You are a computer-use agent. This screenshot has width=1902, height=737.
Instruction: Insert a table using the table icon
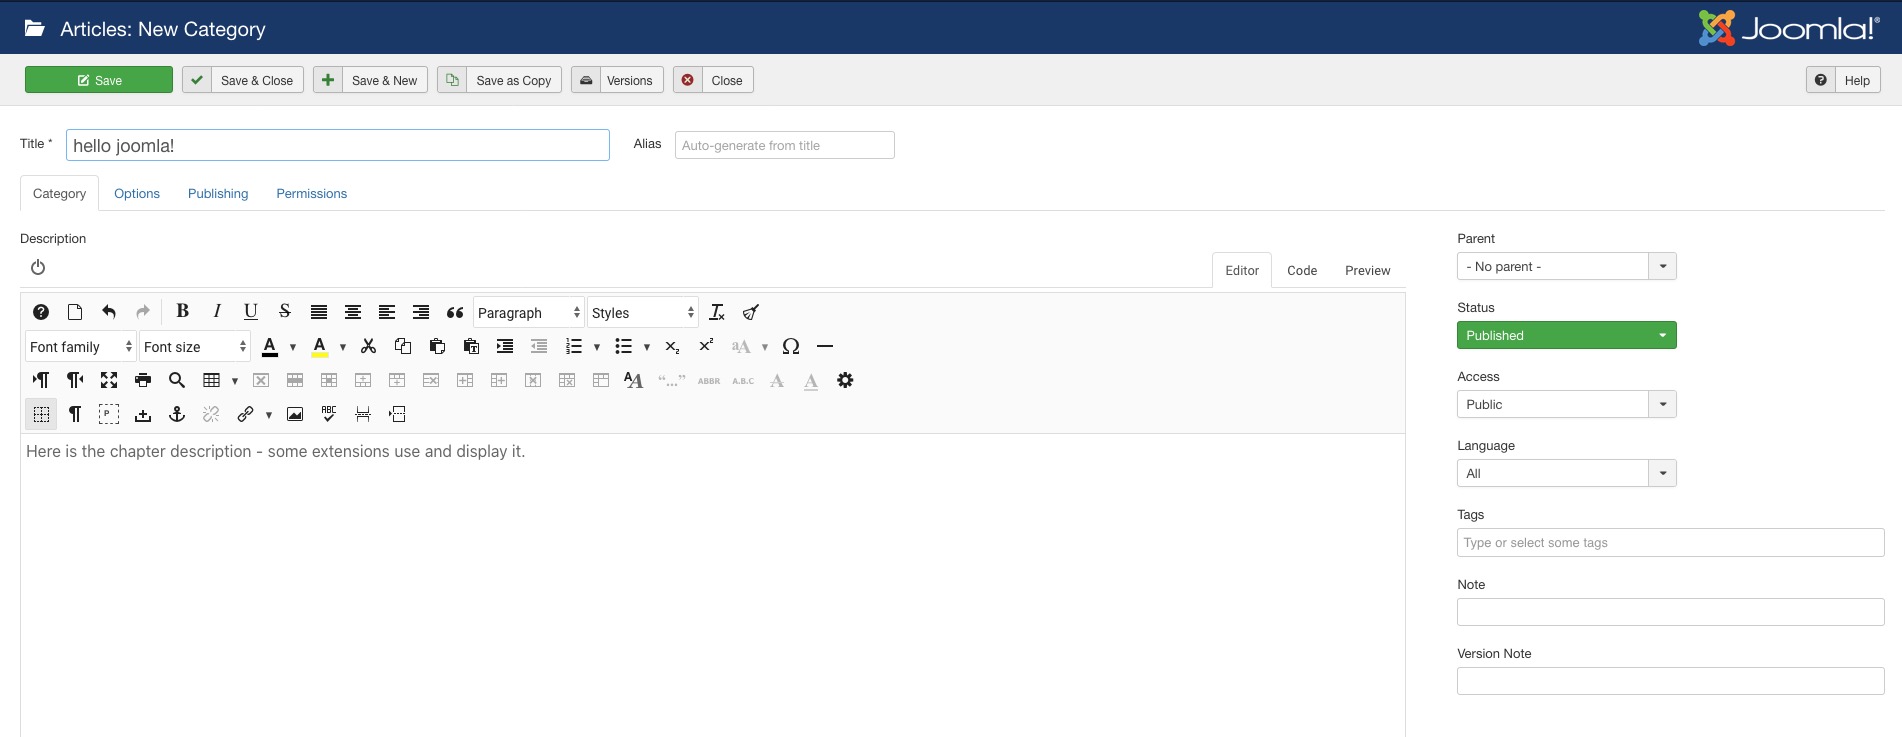point(212,380)
